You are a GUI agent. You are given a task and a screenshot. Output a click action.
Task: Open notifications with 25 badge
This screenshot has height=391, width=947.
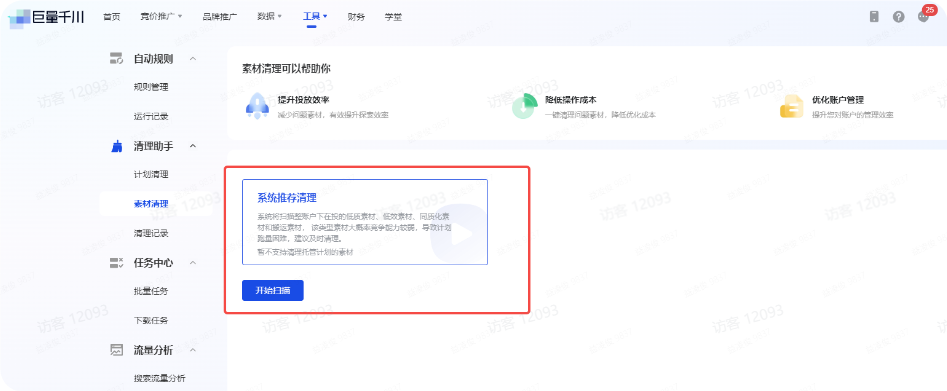[923, 16]
